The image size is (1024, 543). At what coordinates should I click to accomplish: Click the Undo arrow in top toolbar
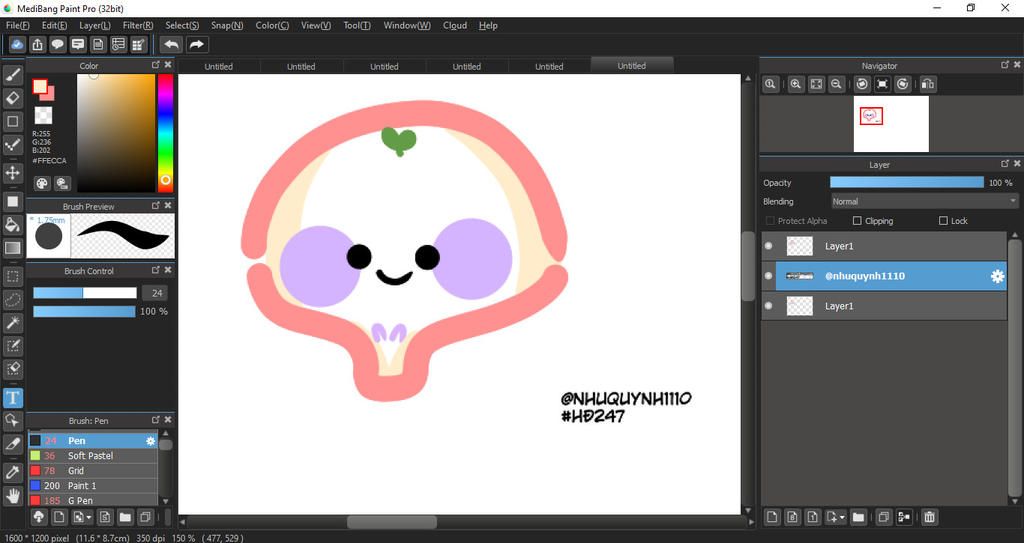(171, 44)
